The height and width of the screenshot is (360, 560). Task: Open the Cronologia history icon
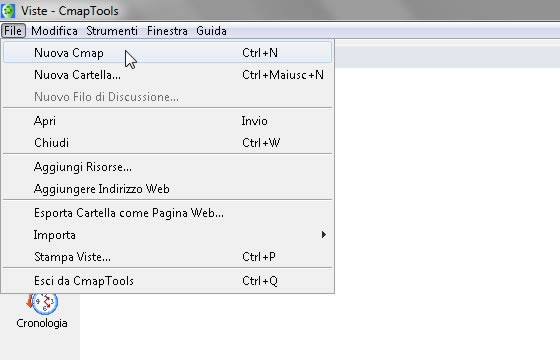(43, 304)
